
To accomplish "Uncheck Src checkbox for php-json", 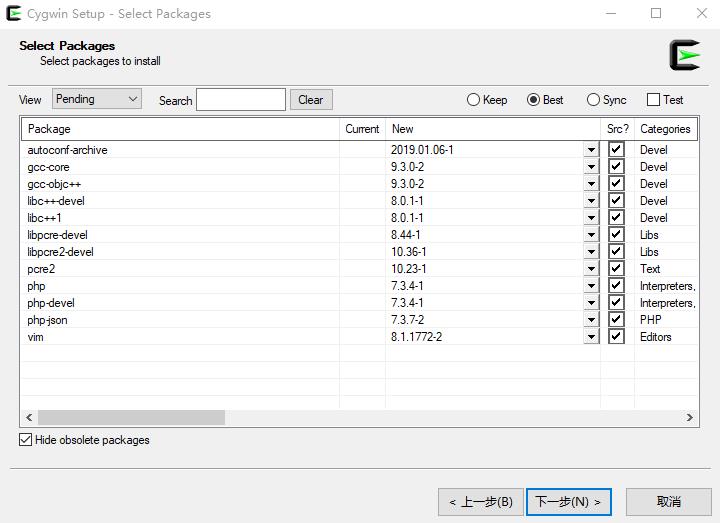I will 616,319.
